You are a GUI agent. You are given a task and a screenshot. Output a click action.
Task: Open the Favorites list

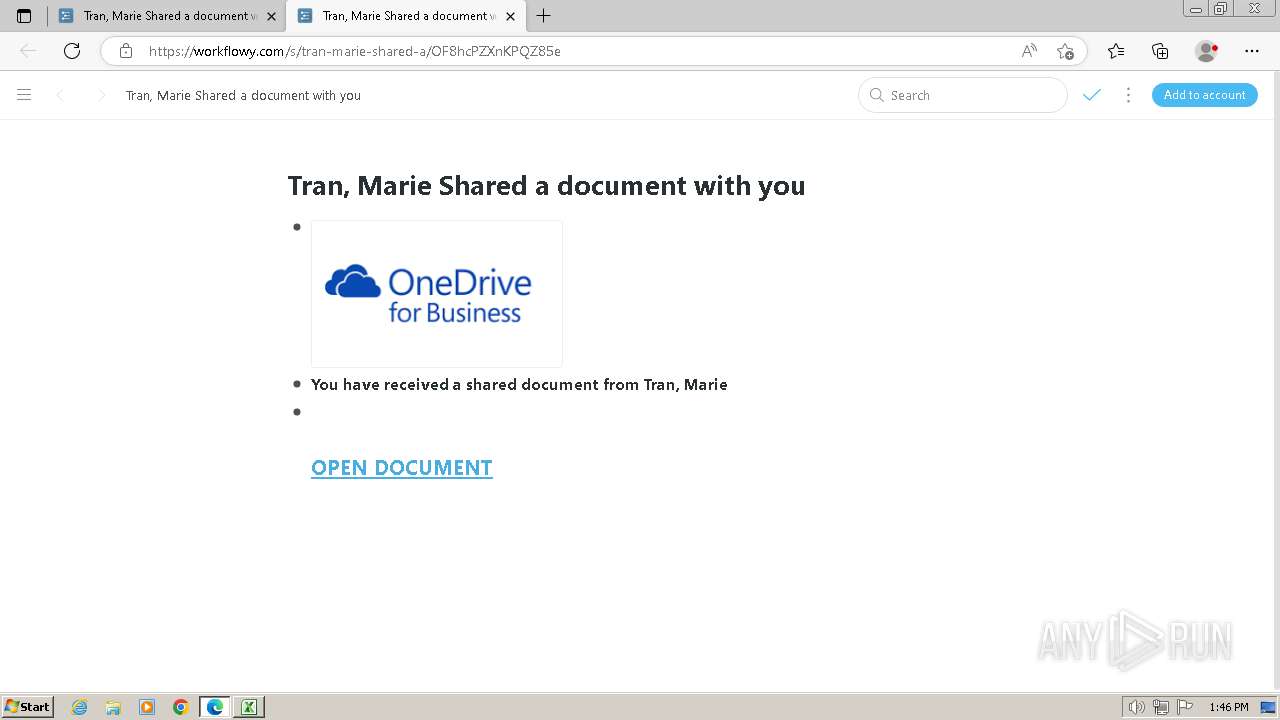click(x=1116, y=51)
